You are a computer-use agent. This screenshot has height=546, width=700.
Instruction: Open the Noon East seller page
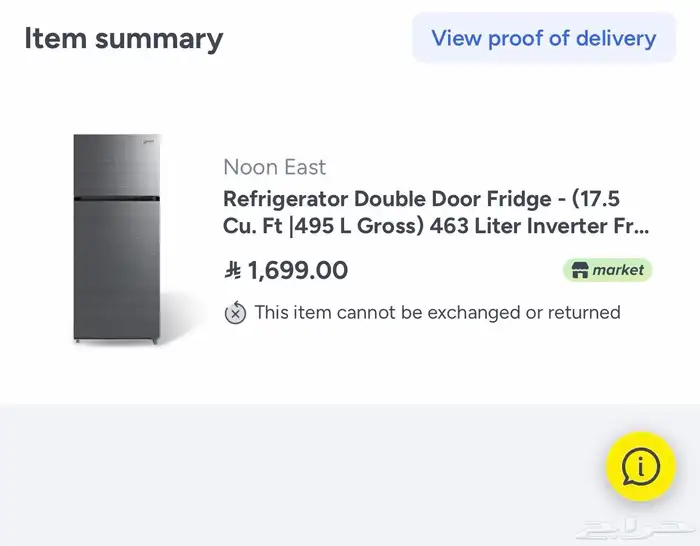(274, 167)
